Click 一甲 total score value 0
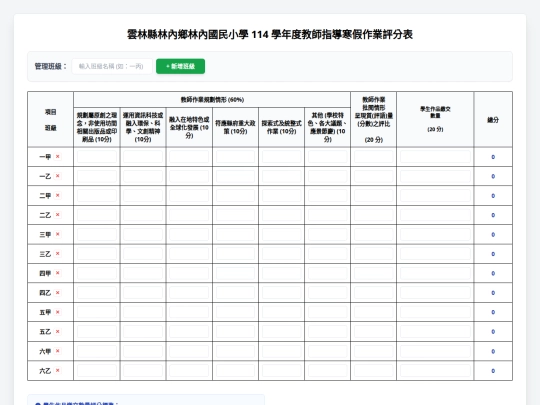Viewport: 540px width, 405px height. click(493, 157)
